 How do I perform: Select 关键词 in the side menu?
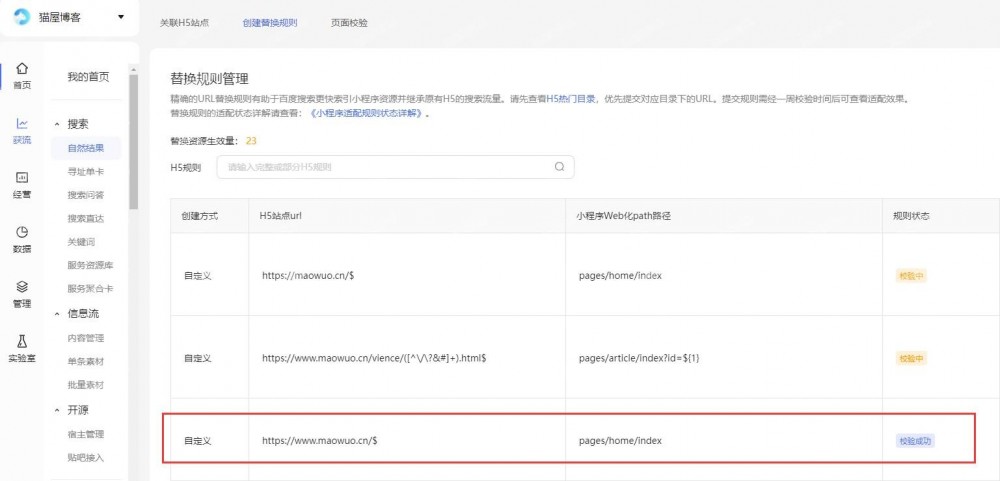(81, 242)
